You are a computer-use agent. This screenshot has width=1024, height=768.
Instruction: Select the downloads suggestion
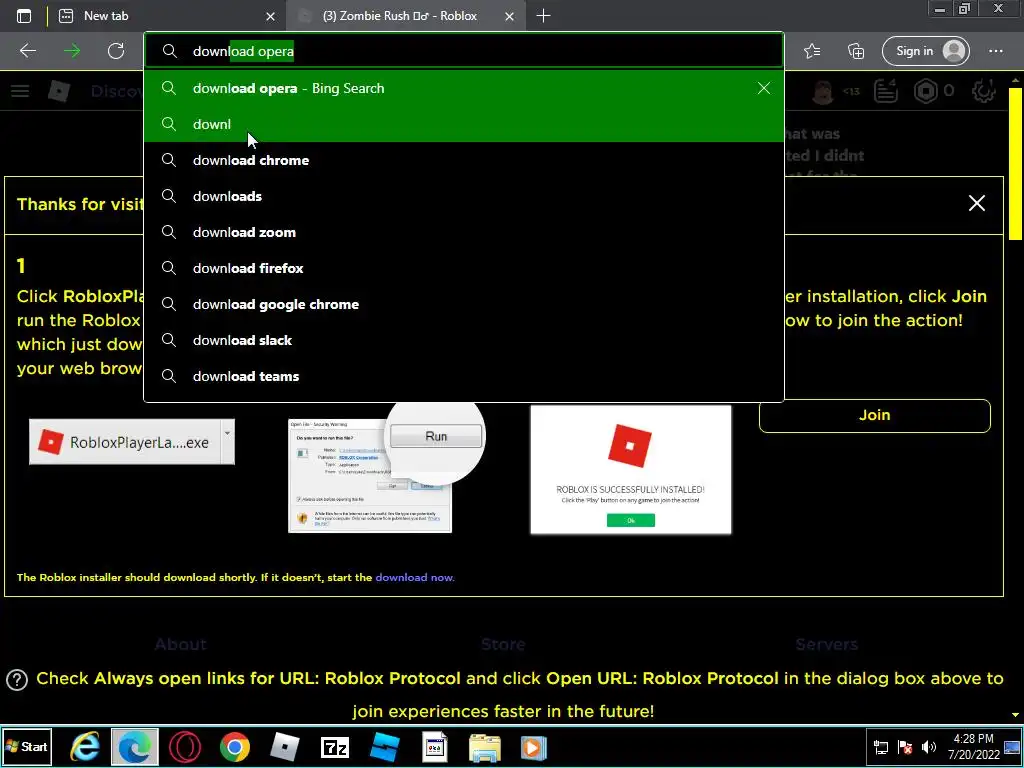464,196
